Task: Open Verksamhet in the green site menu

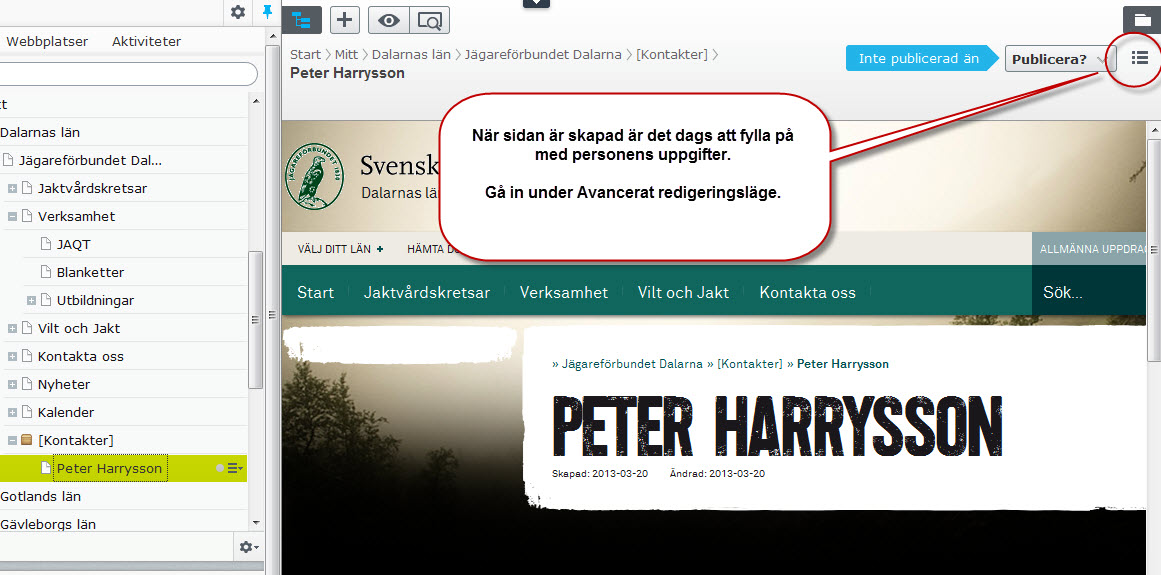Action: click(x=563, y=292)
